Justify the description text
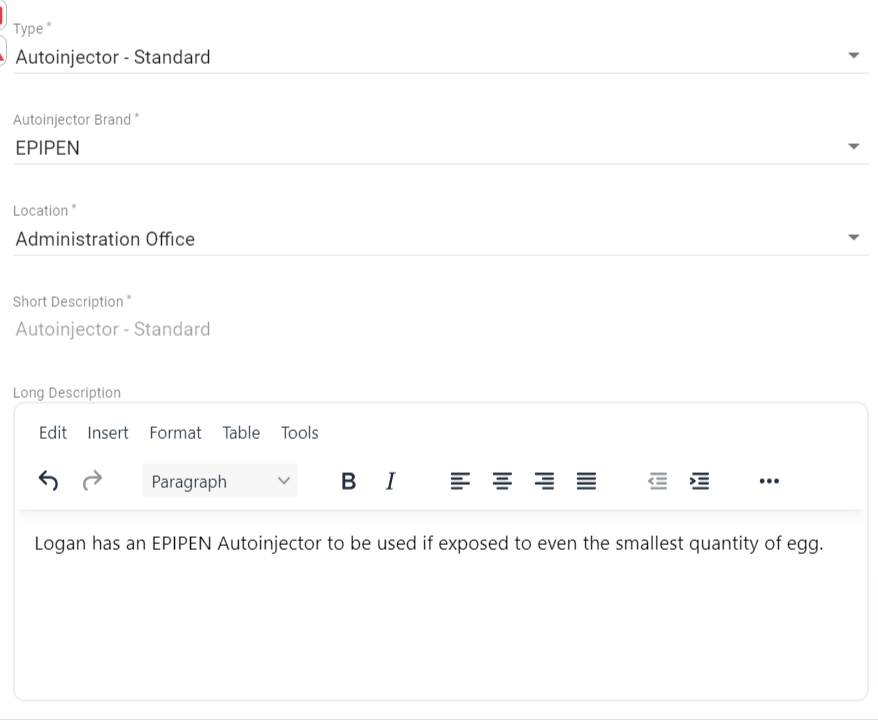 tap(586, 481)
